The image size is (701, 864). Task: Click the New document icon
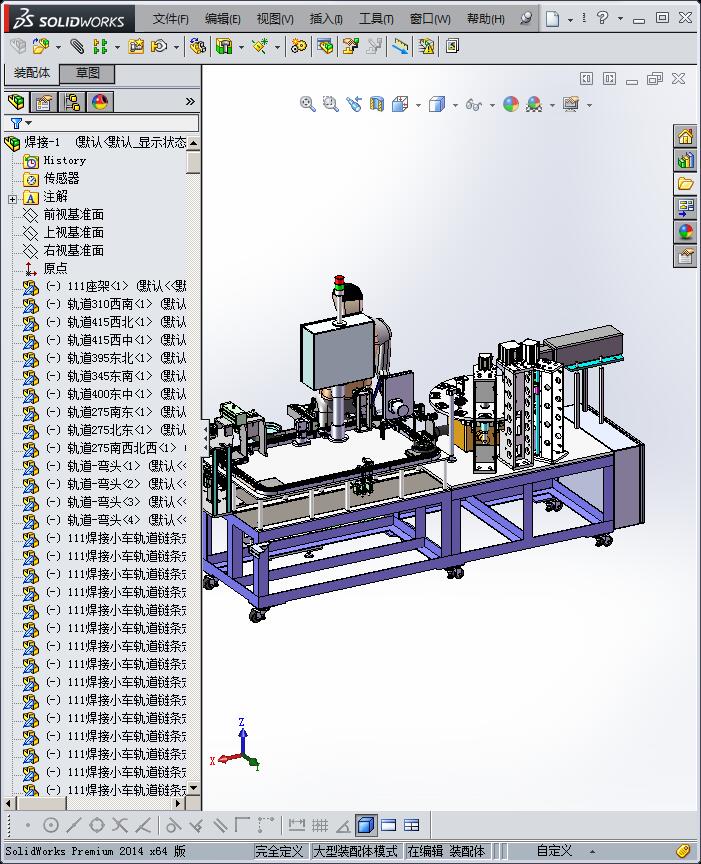pos(552,19)
